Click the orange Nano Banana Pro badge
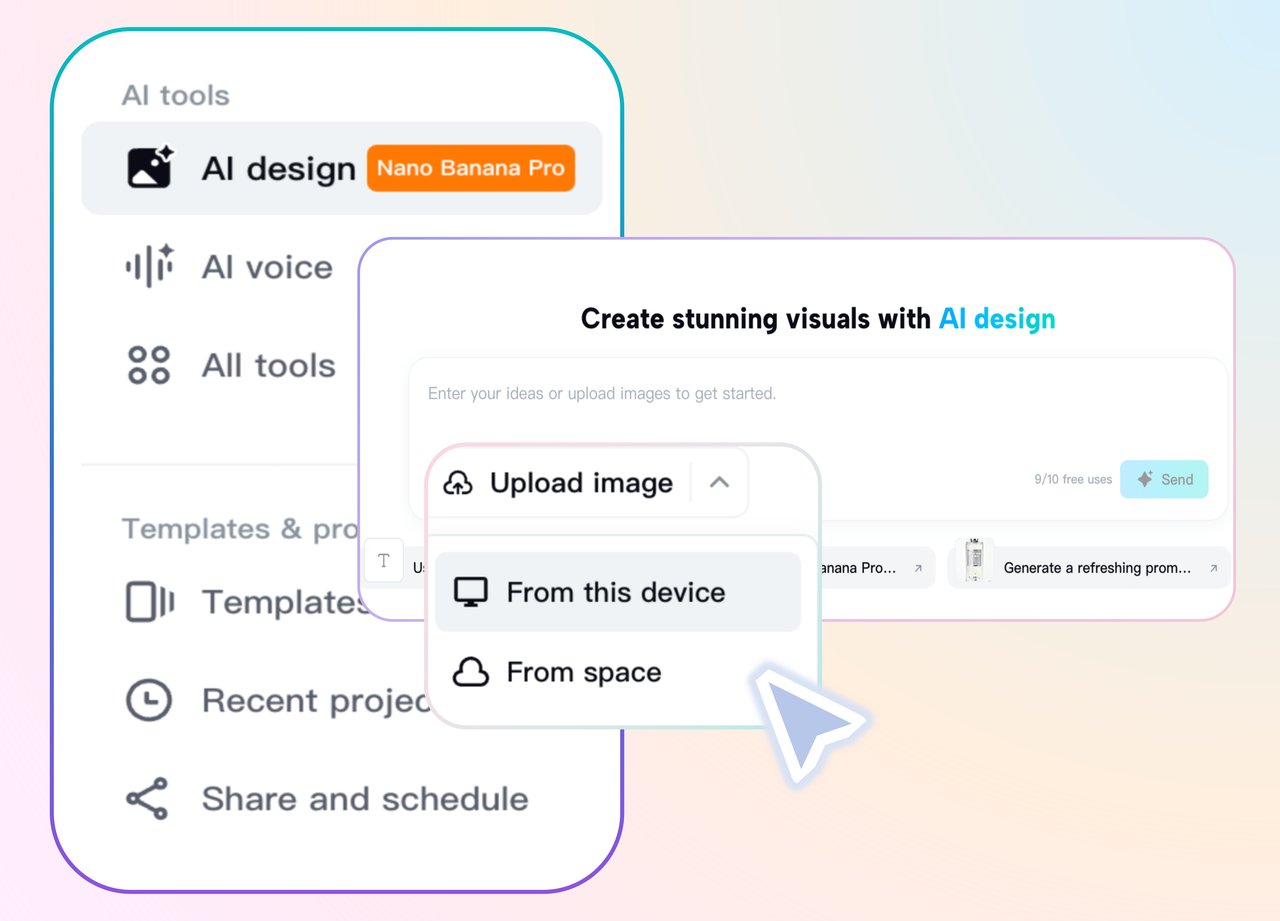The height and width of the screenshot is (921, 1280). point(471,168)
